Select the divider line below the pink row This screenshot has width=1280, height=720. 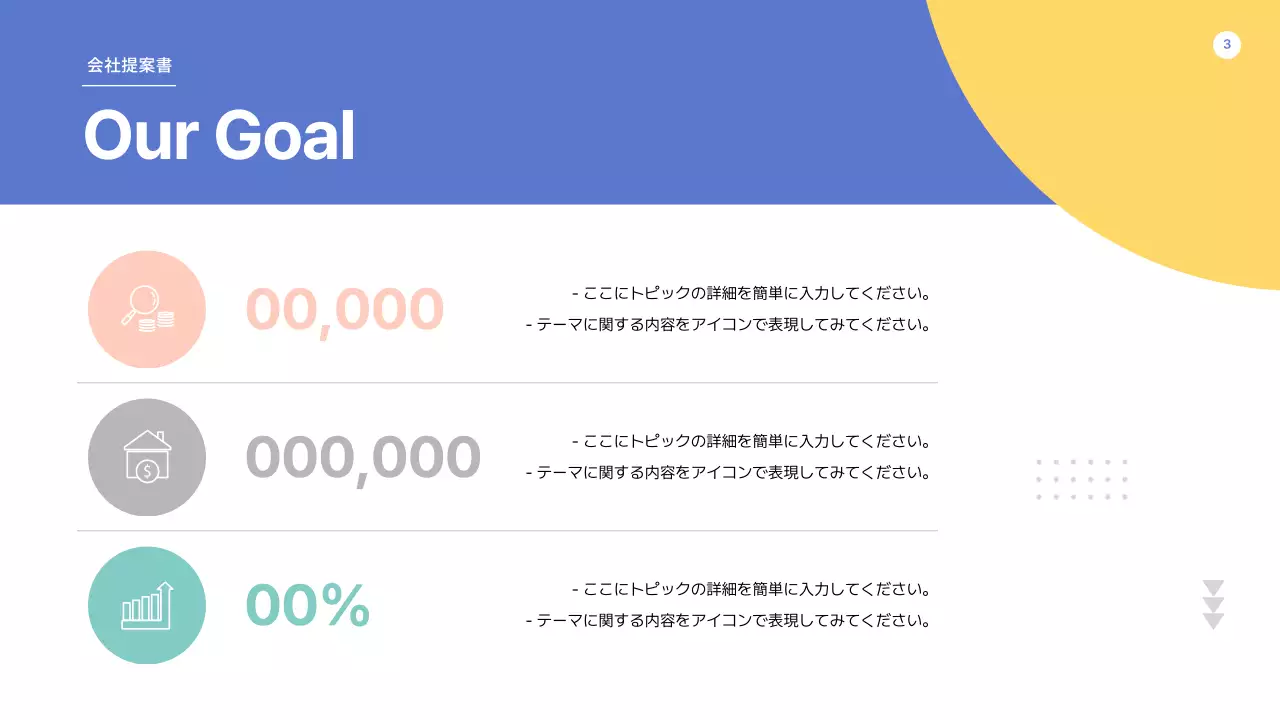[507, 383]
